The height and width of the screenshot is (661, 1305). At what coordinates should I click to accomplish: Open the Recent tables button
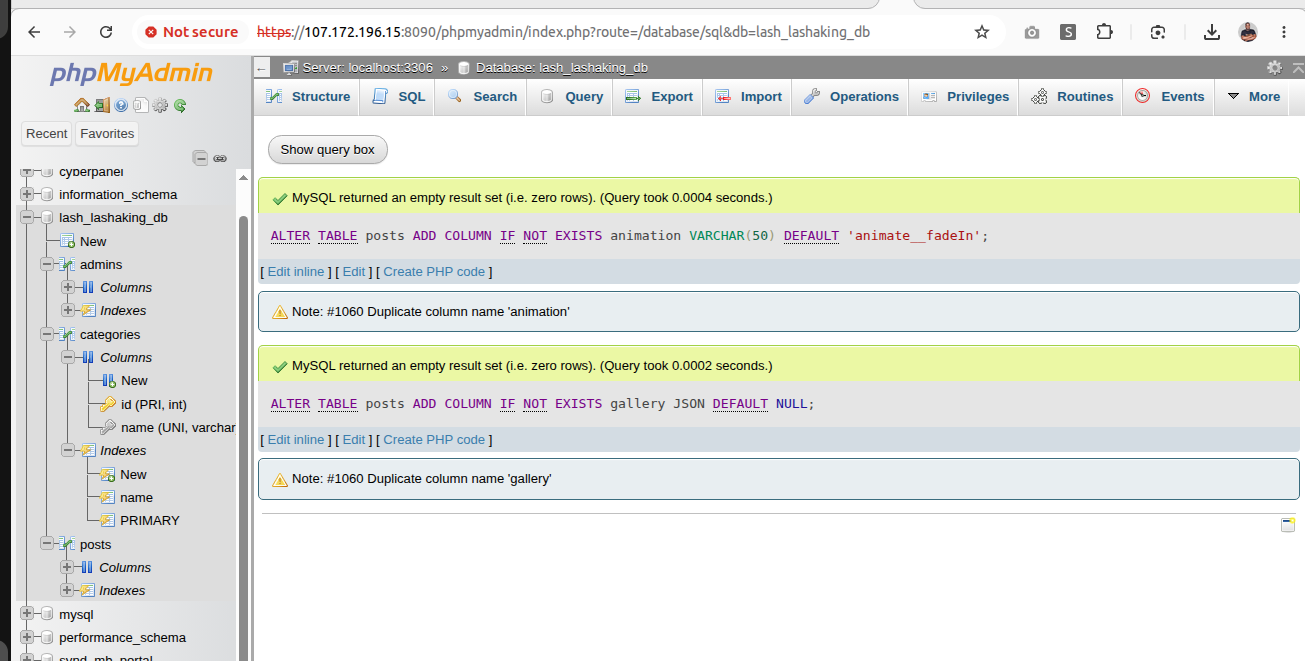click(47, 134)
